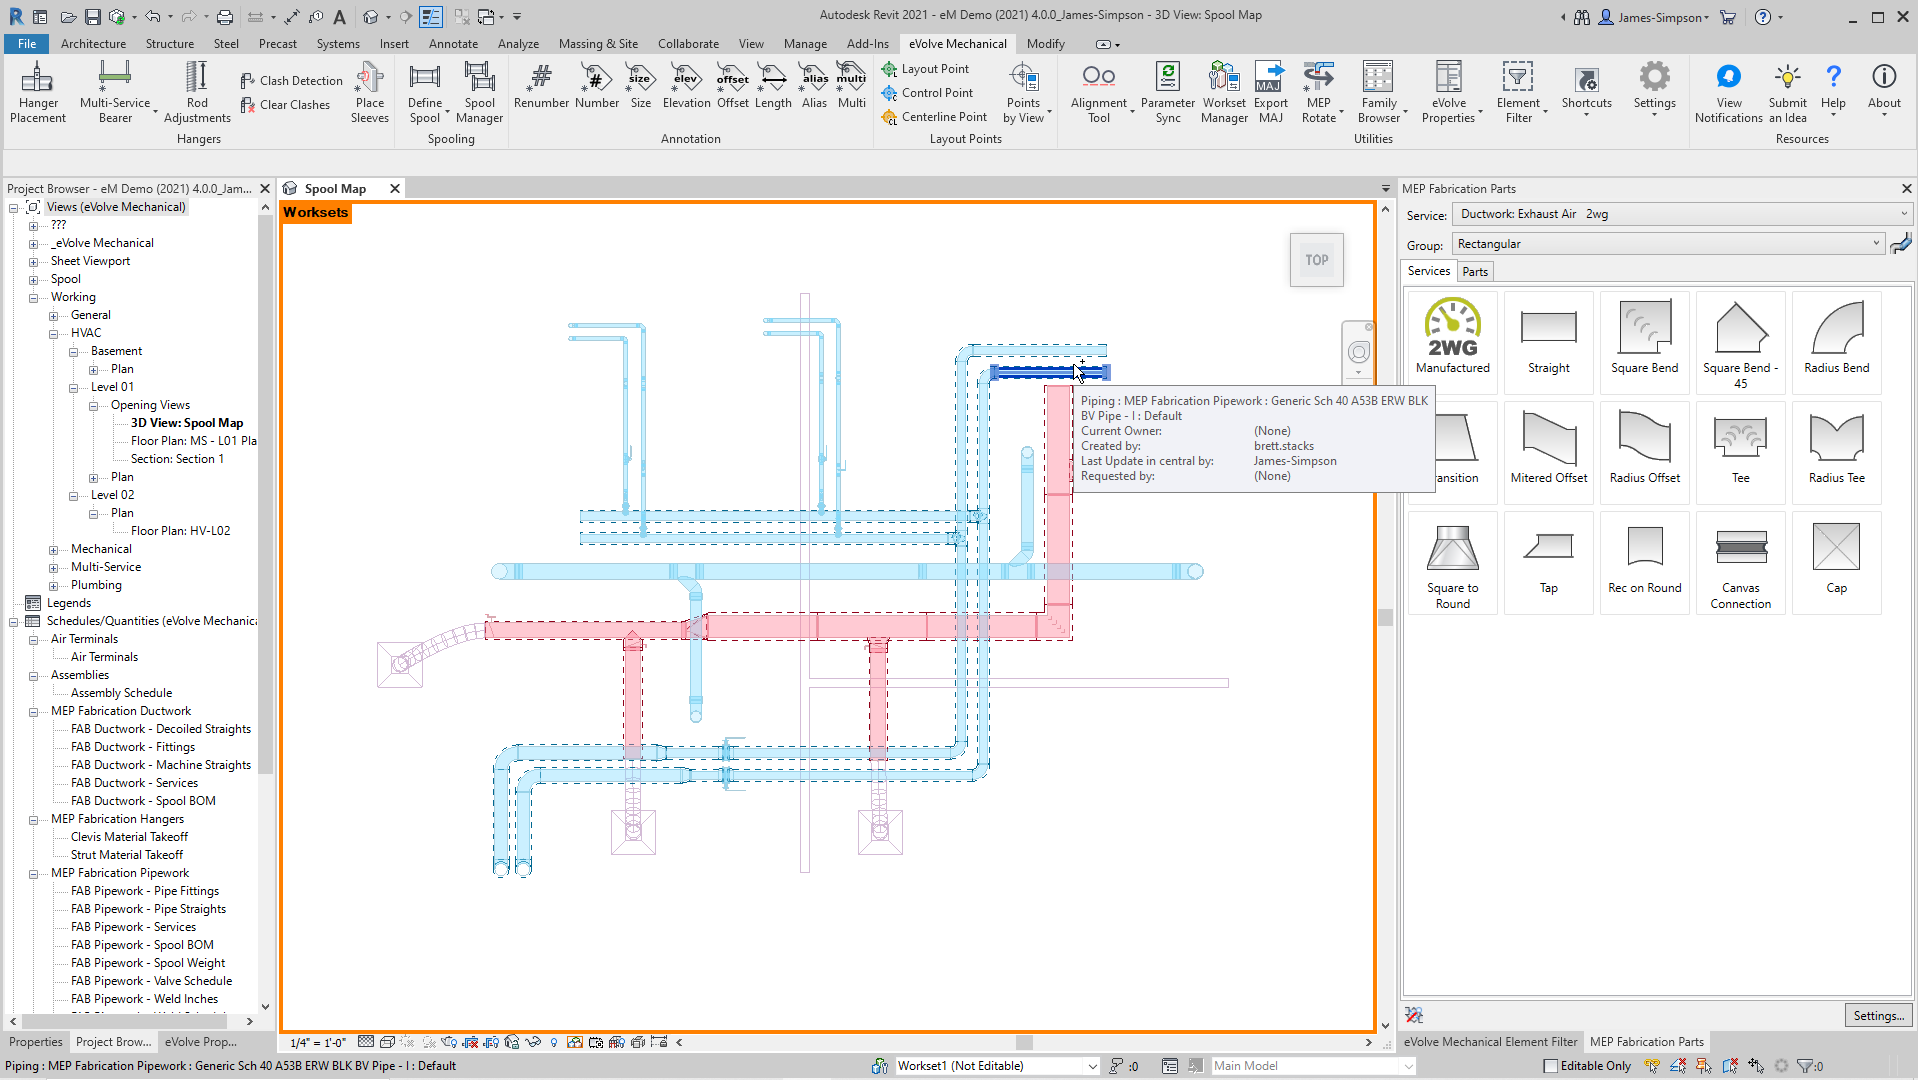Launch the Renumber tool
1918x1080 pixels.
(x=541, y=86)
